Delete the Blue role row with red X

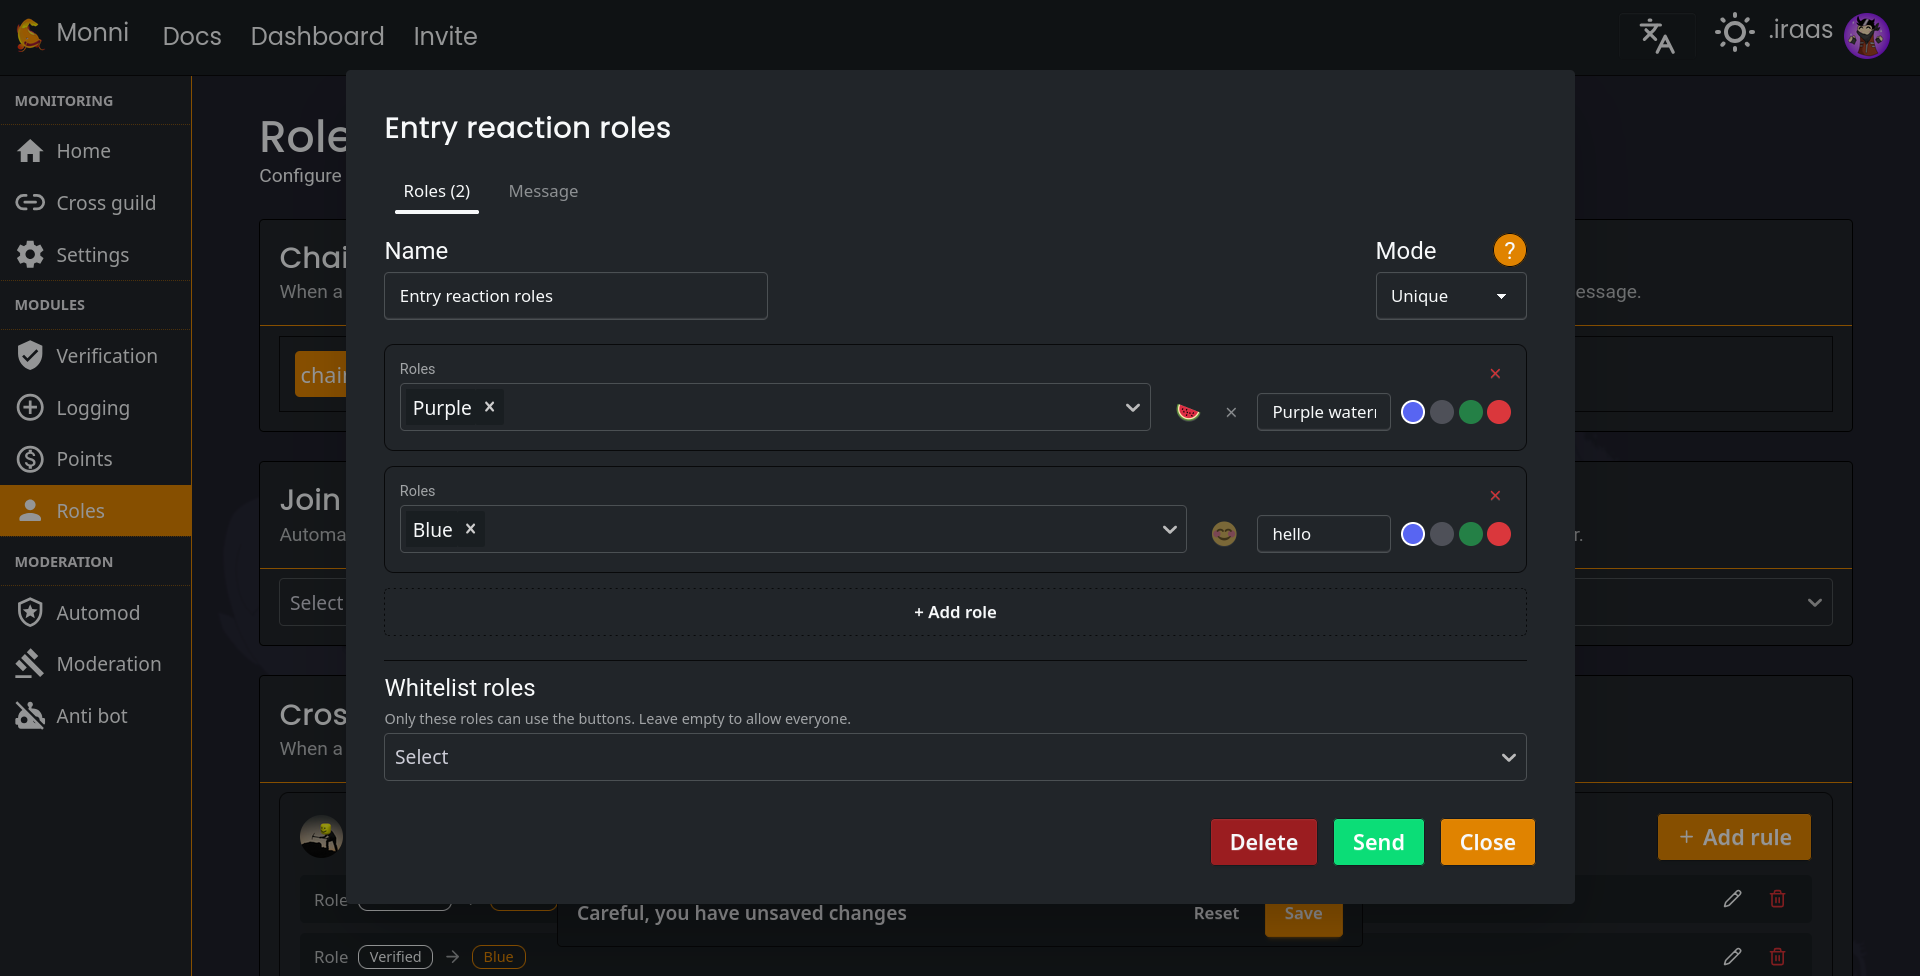click(x=1495, y=496)
